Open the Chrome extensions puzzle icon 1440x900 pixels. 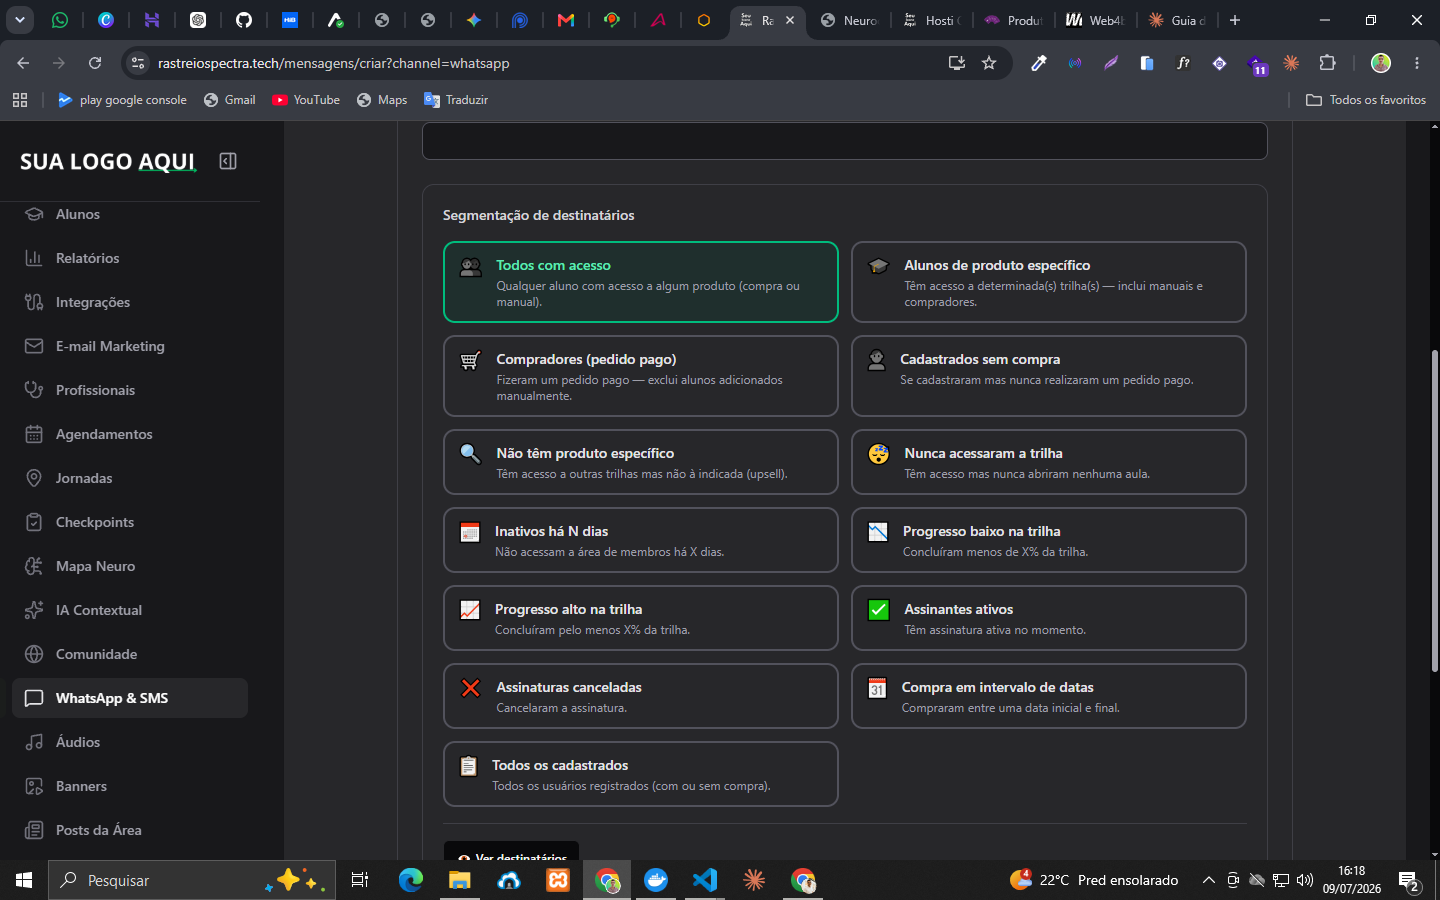click(1327, 63)
